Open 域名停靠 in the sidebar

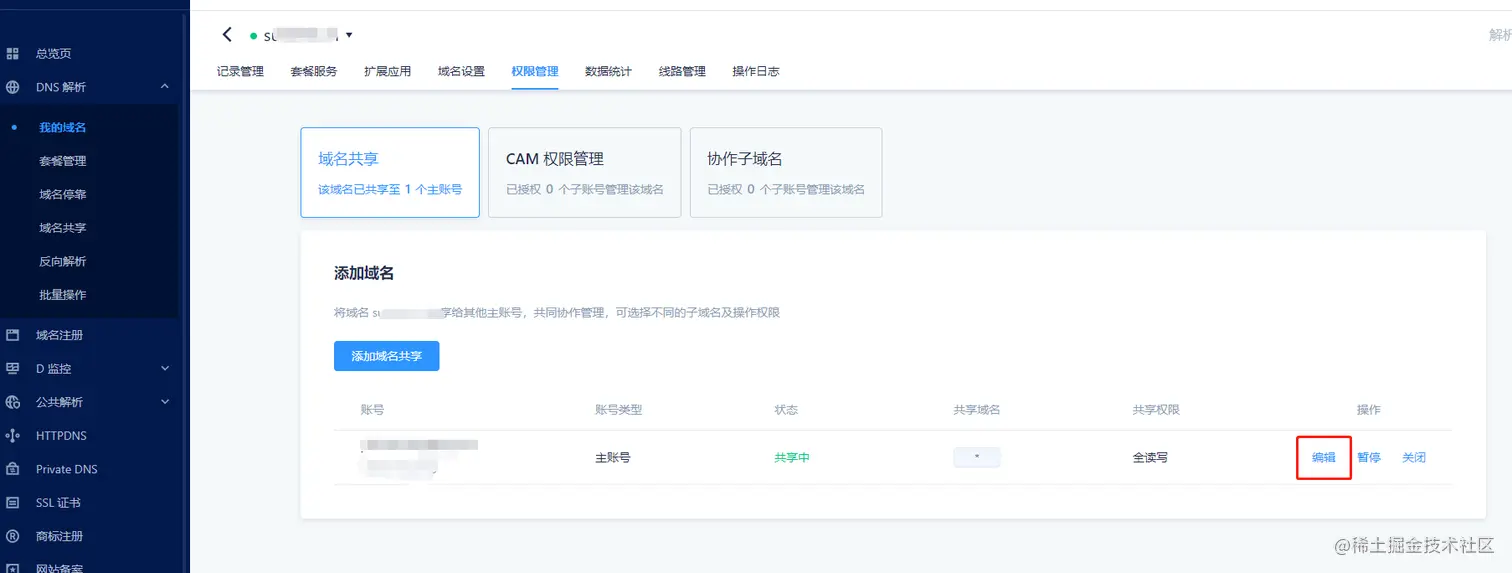[x=62, y=195]
